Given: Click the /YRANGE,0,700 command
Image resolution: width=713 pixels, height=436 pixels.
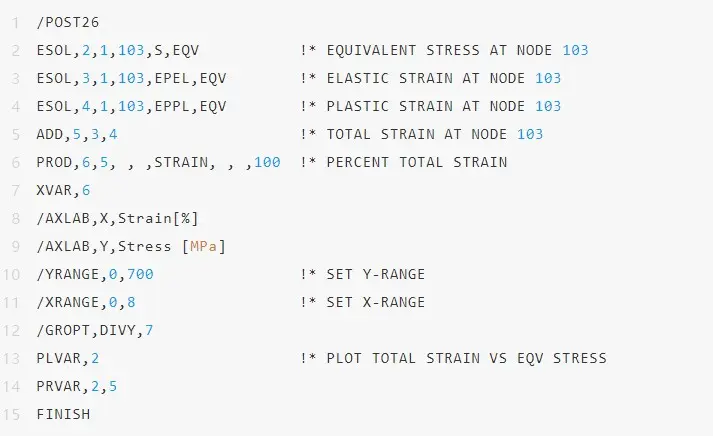Looking at the screenshot, I should (x=95, y=275).
